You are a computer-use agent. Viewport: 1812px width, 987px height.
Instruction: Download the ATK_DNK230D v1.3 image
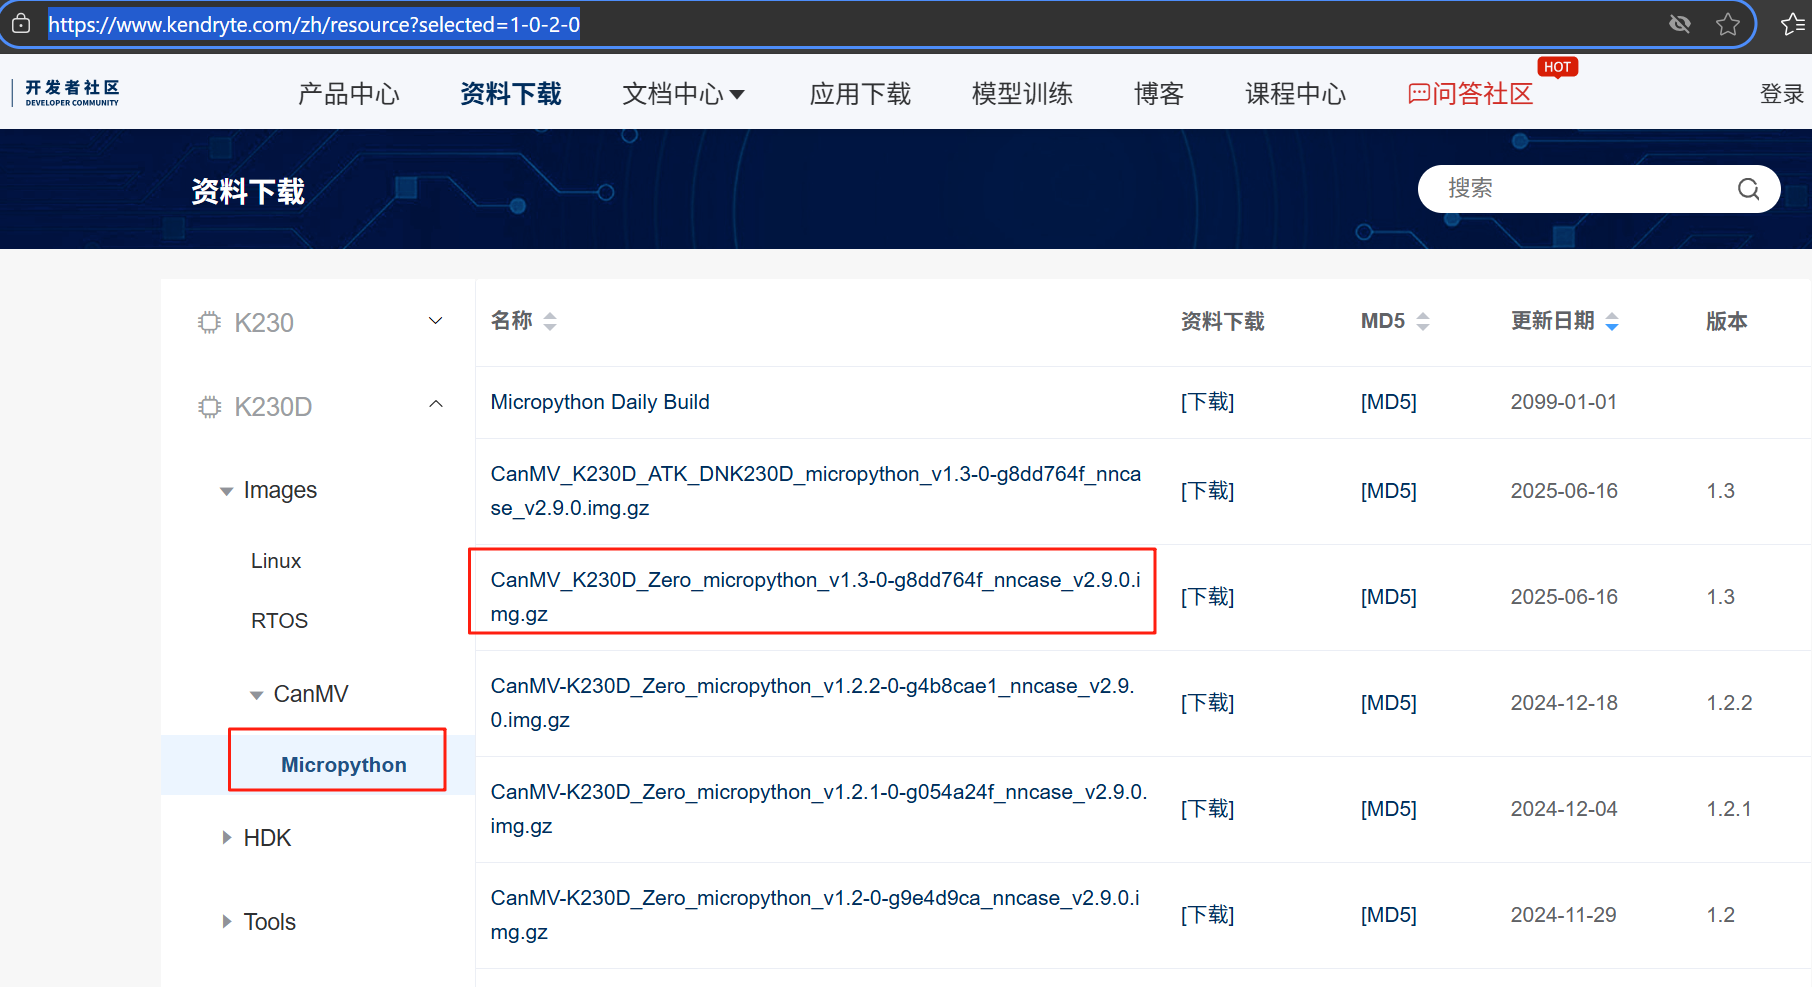pyautogui.click(x=1208, y=491)
